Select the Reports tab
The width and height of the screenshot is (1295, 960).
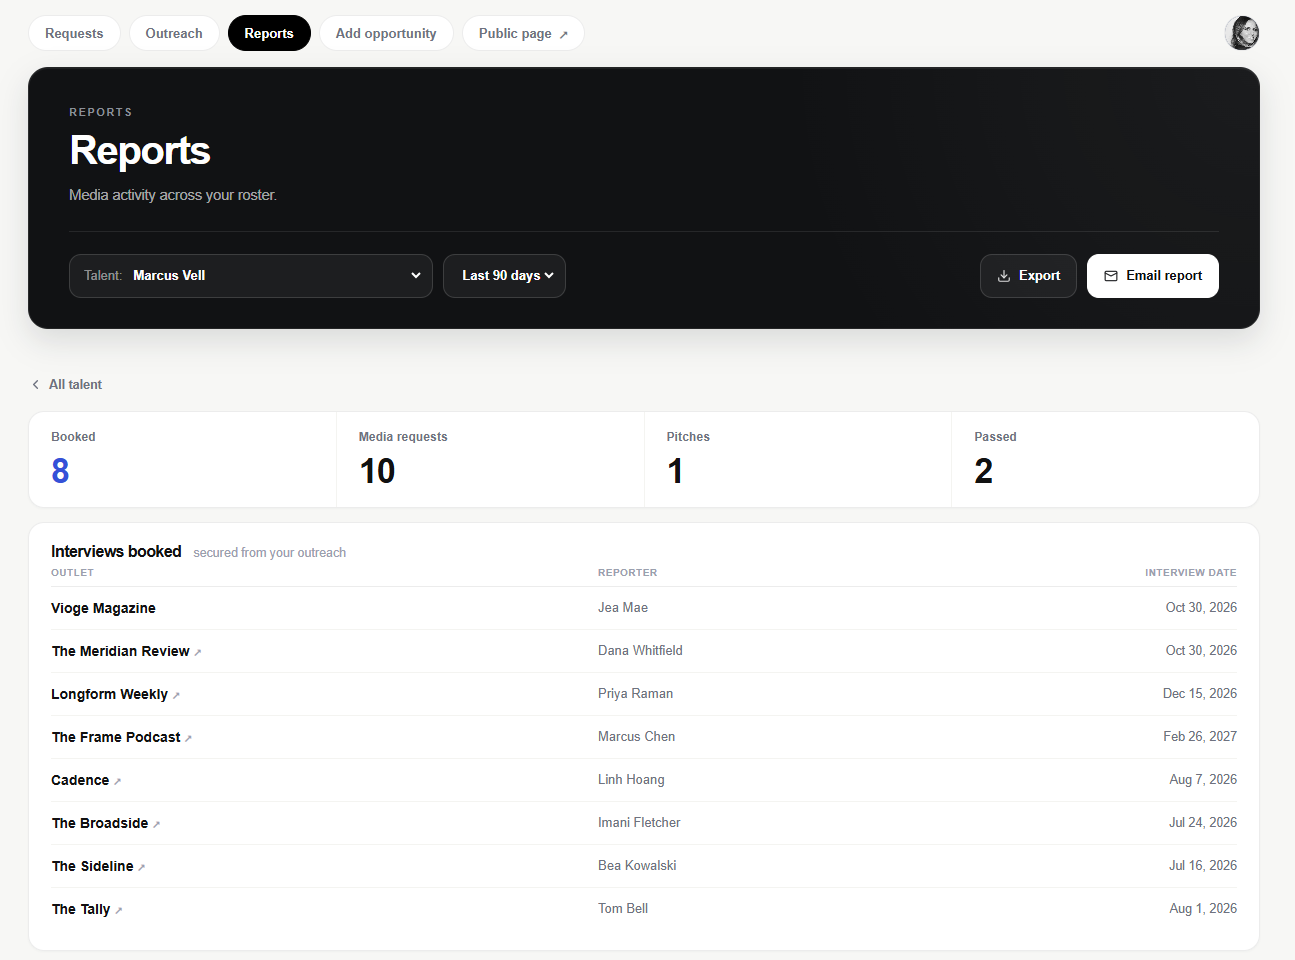click(x=269, y=33)
